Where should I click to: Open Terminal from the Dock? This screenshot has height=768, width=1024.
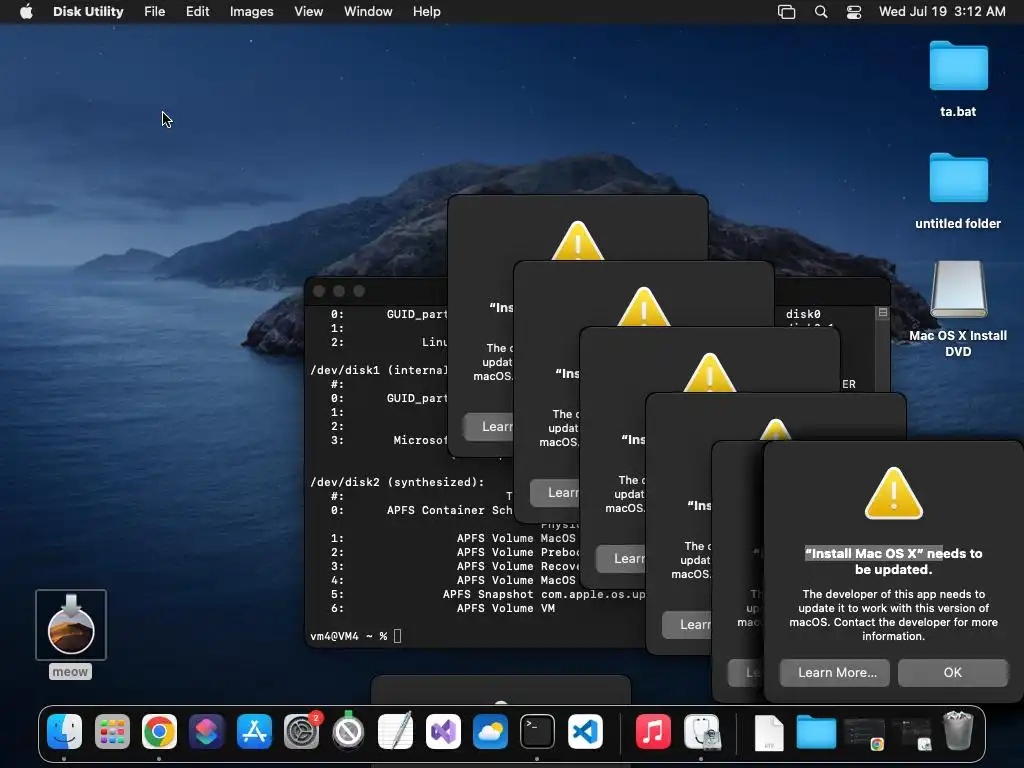pyautogui.click(x=537, y=731)
